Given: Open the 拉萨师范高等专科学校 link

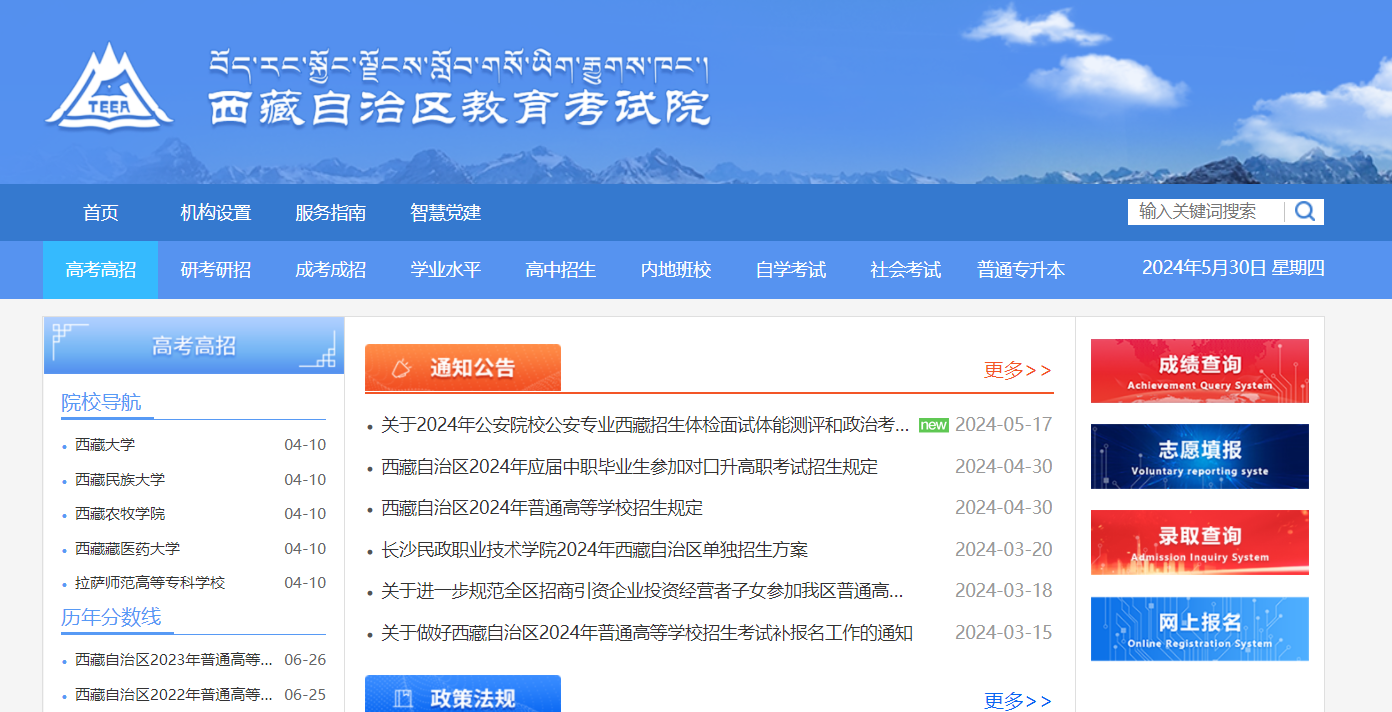Looking at the screenshot, I should 150,583.
